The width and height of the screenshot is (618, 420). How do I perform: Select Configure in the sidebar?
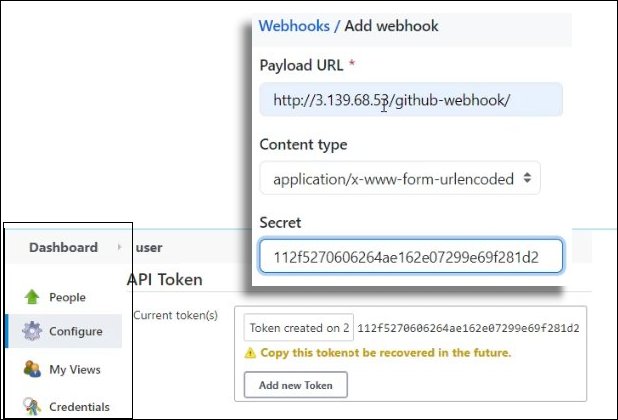[x=75, y=332]
